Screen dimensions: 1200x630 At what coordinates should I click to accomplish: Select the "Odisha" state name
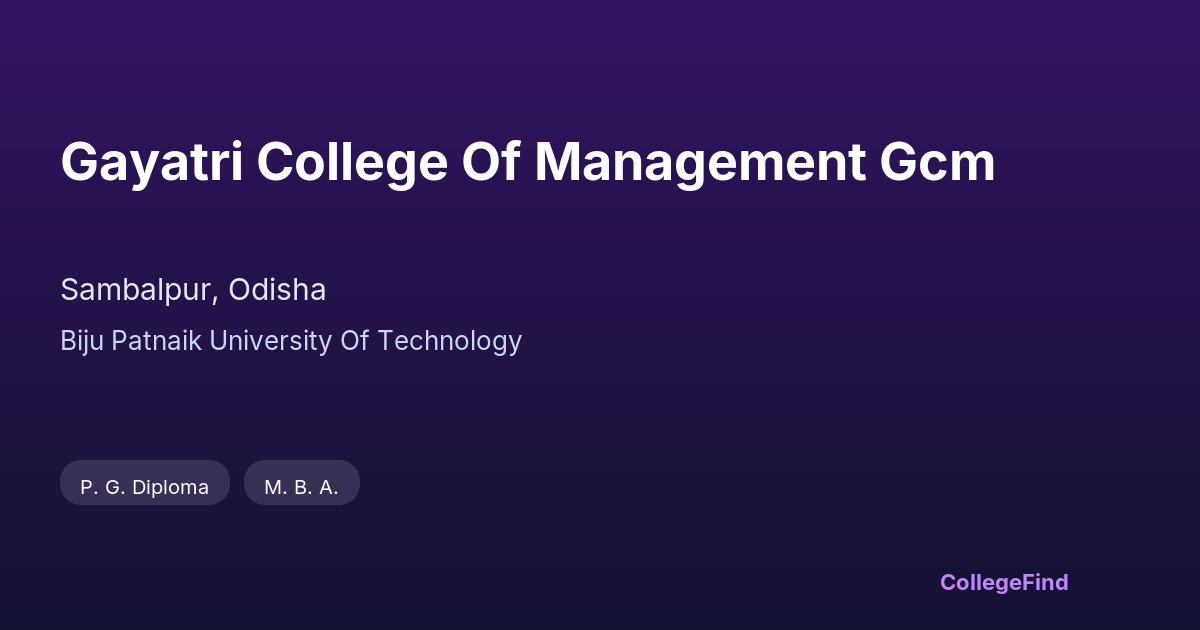point(277,290)
